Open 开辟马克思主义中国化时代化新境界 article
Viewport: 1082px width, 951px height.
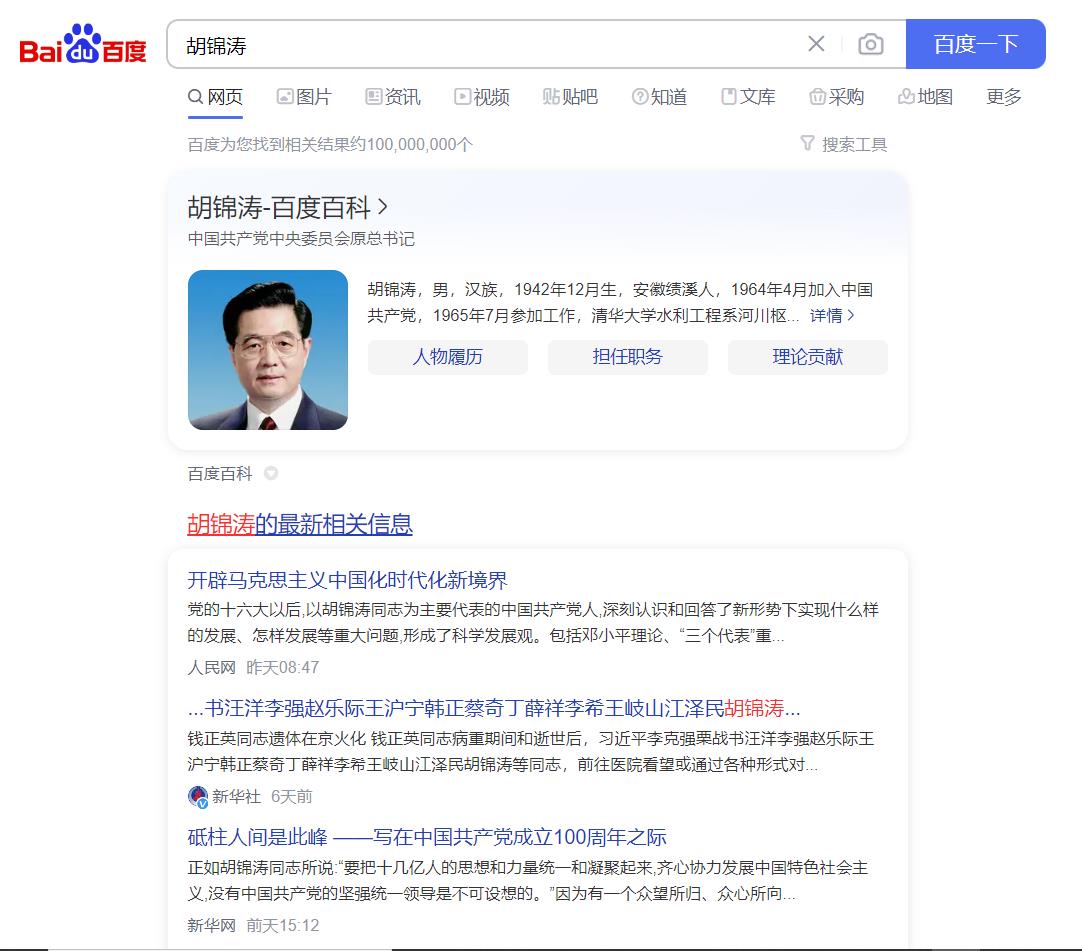coord(348,580)
